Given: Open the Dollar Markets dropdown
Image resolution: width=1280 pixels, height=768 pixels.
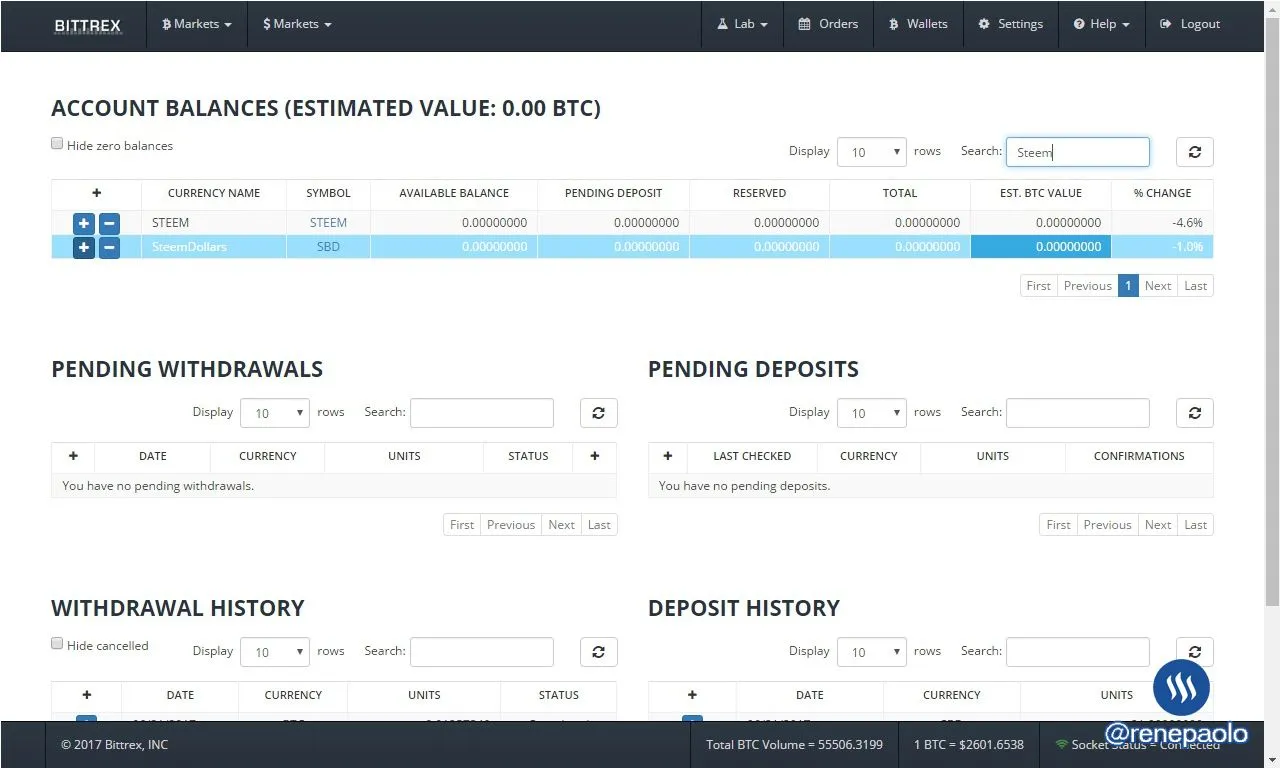Looking at the screenshot, I should [297, 24].
